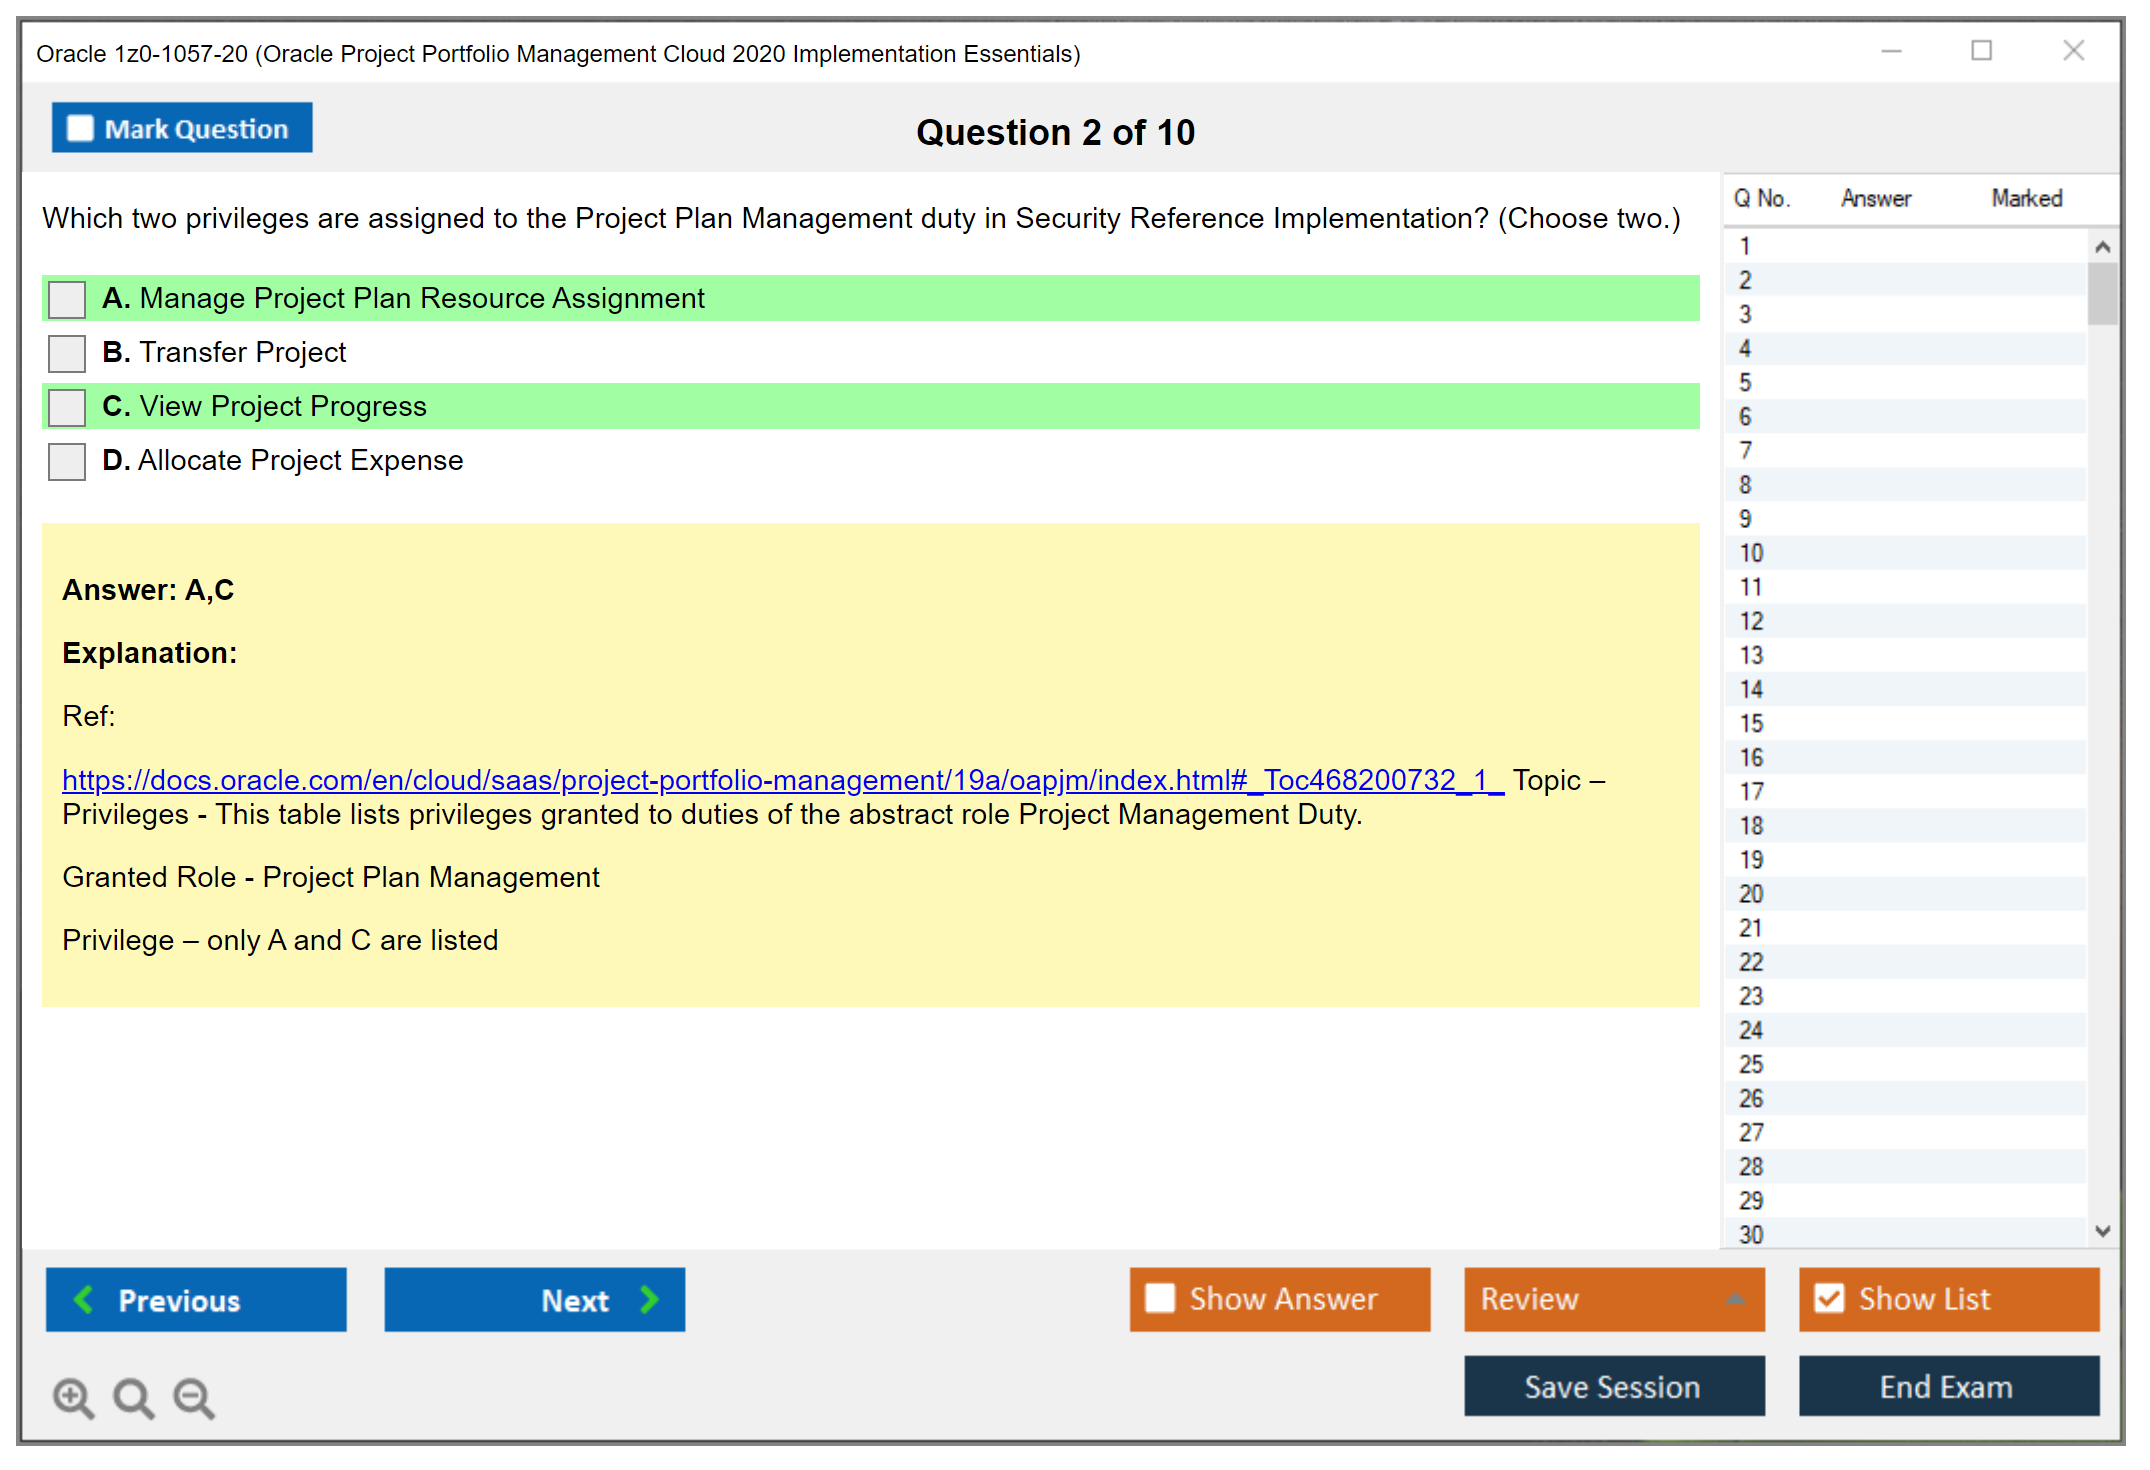The height and width of the screenshot is (1470, 2150).
Task: Maximize the exam window
Action: click(1981, 51)
